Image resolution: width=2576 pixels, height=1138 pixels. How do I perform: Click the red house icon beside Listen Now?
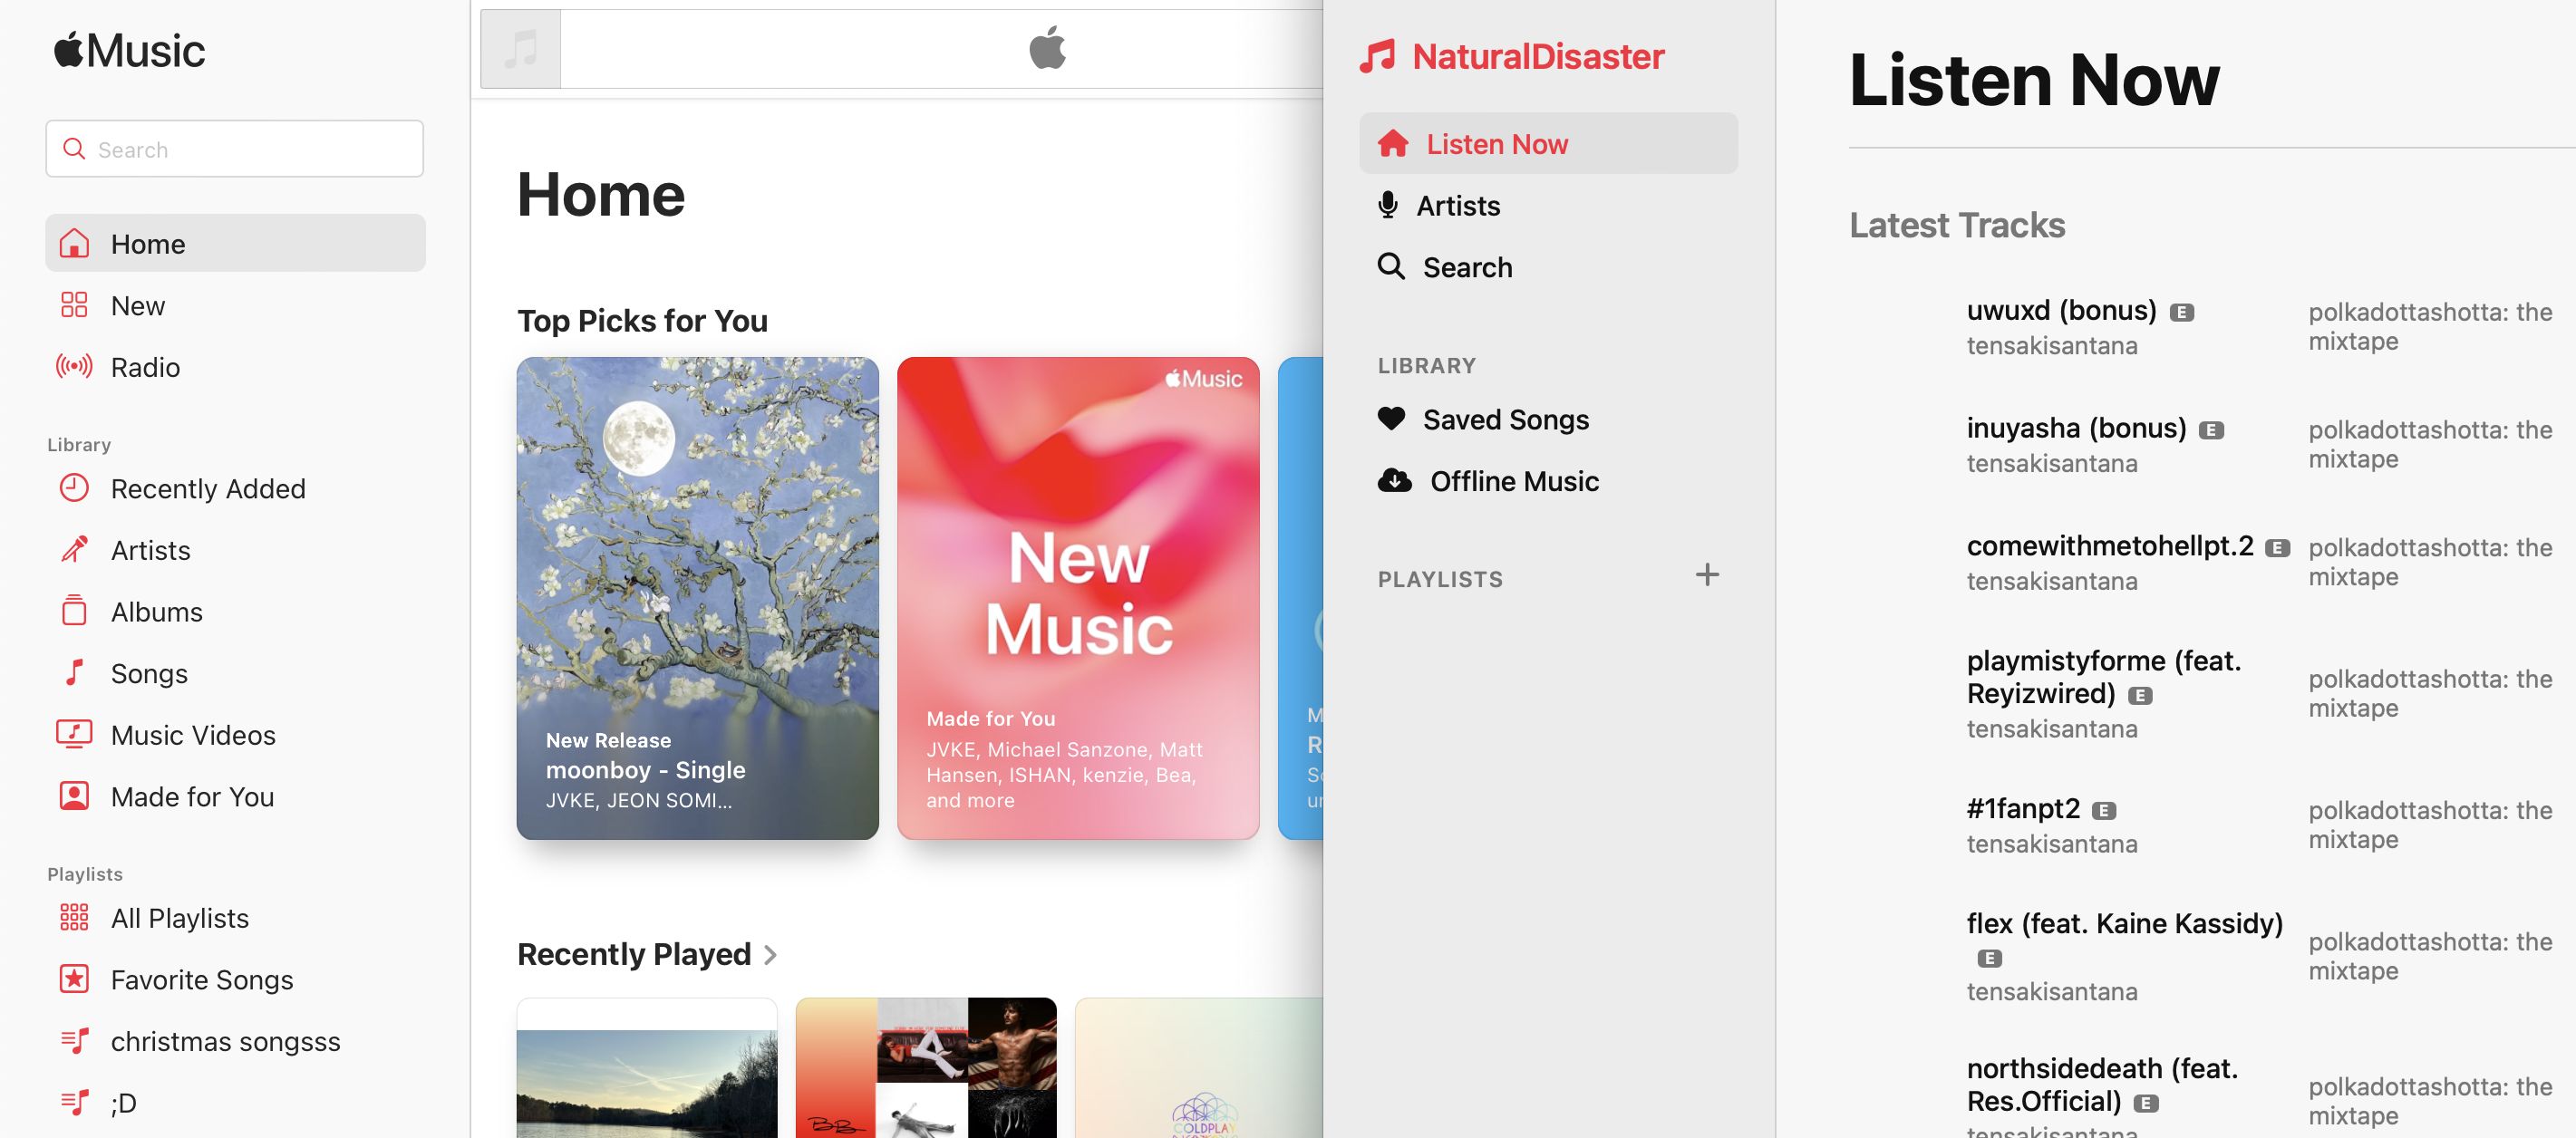[x=1393, y=144]
